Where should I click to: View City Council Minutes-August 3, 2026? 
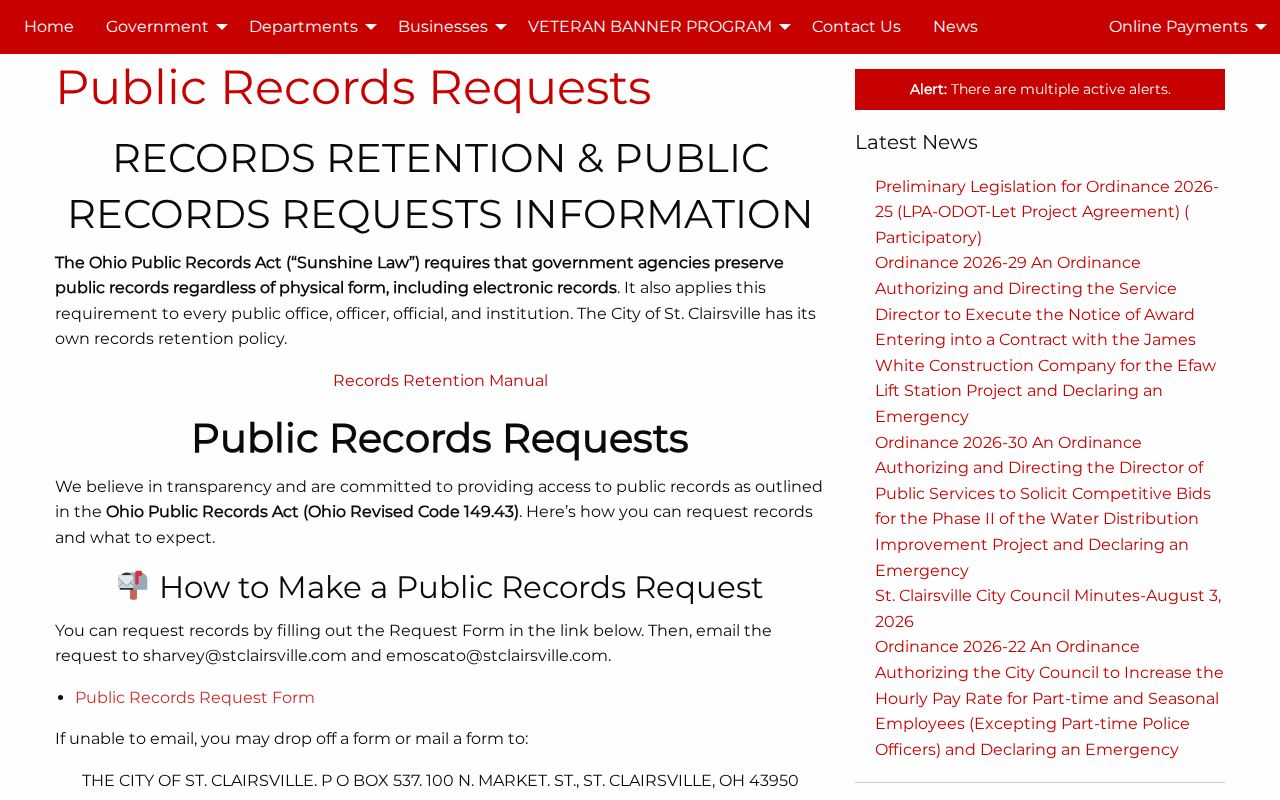[1048, 609]
